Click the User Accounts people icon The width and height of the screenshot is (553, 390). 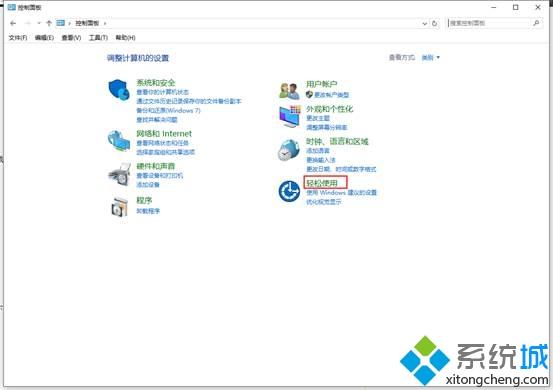pos(289,91)
